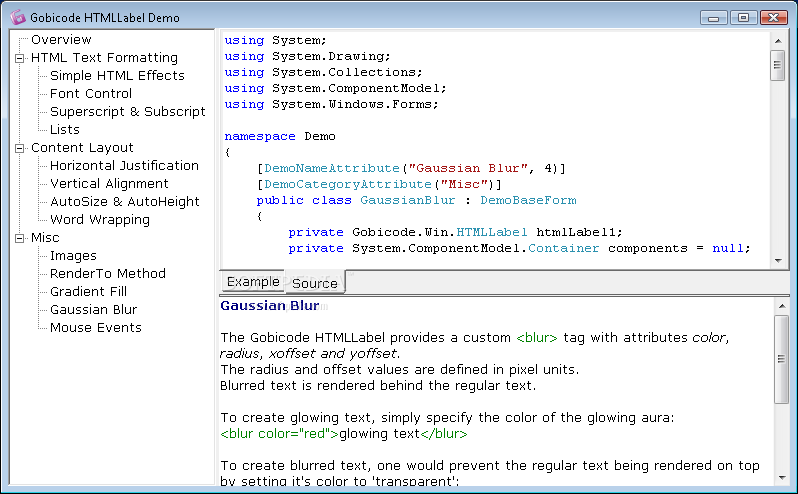
Task: Click 'using System.Windows.Forms;' line
Action: click(331, 104)
